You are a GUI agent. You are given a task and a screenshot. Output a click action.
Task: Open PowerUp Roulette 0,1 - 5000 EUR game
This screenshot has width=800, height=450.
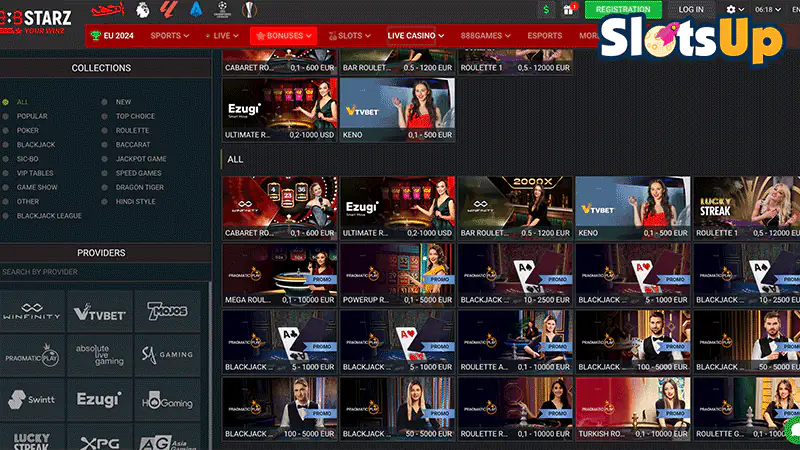tap(397, 274)
